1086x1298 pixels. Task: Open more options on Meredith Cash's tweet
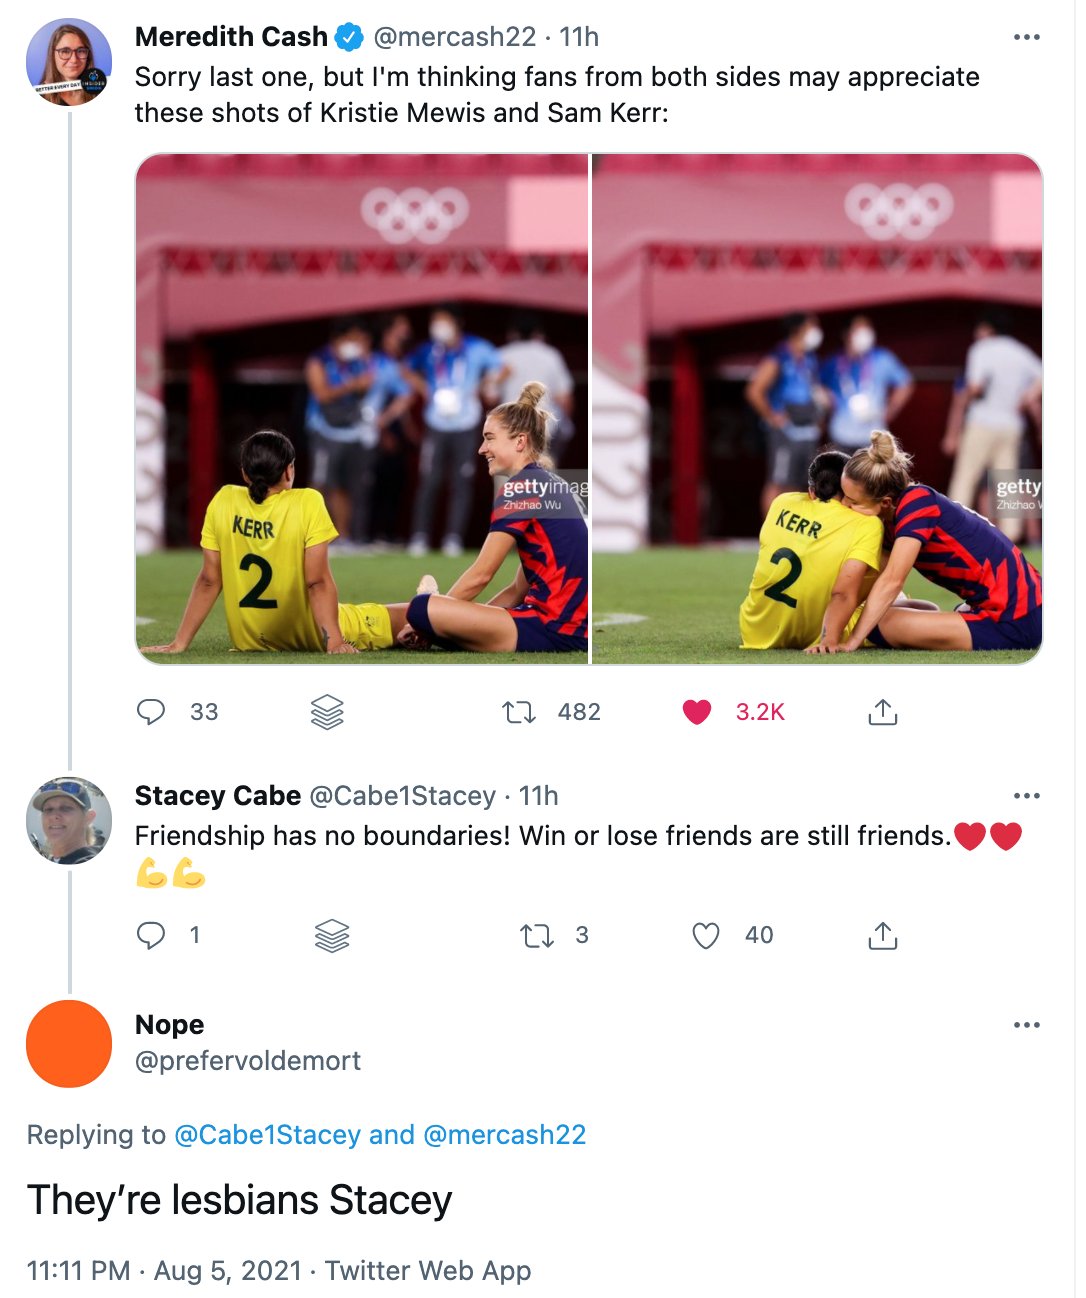tap(1026, 38)
